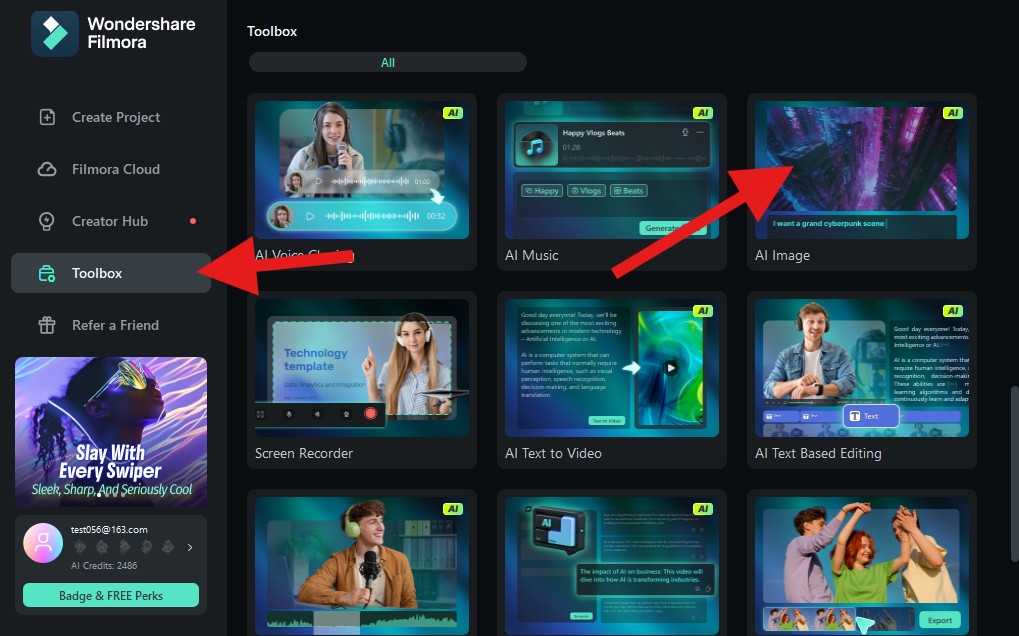Open the AI Voice Cloning tool card
This screenshot has height=636, width=1019.
point(361,182)
